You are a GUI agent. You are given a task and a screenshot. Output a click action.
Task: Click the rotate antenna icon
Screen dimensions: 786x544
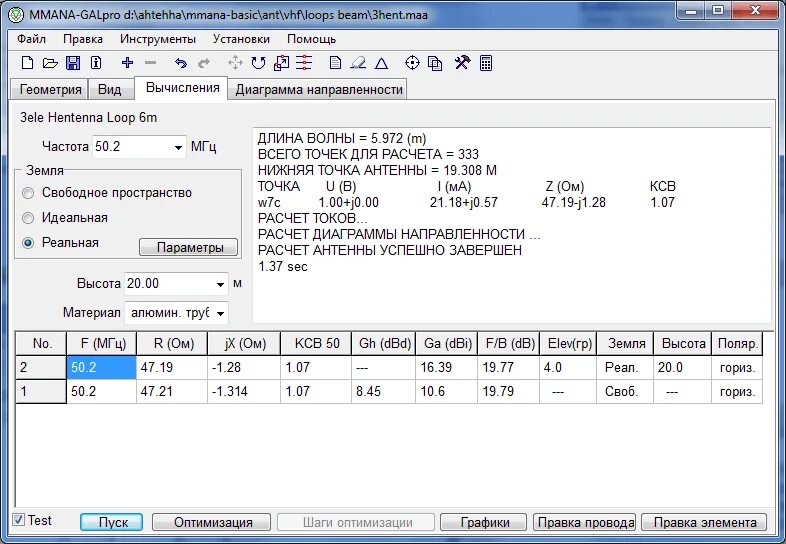(258, 63)
